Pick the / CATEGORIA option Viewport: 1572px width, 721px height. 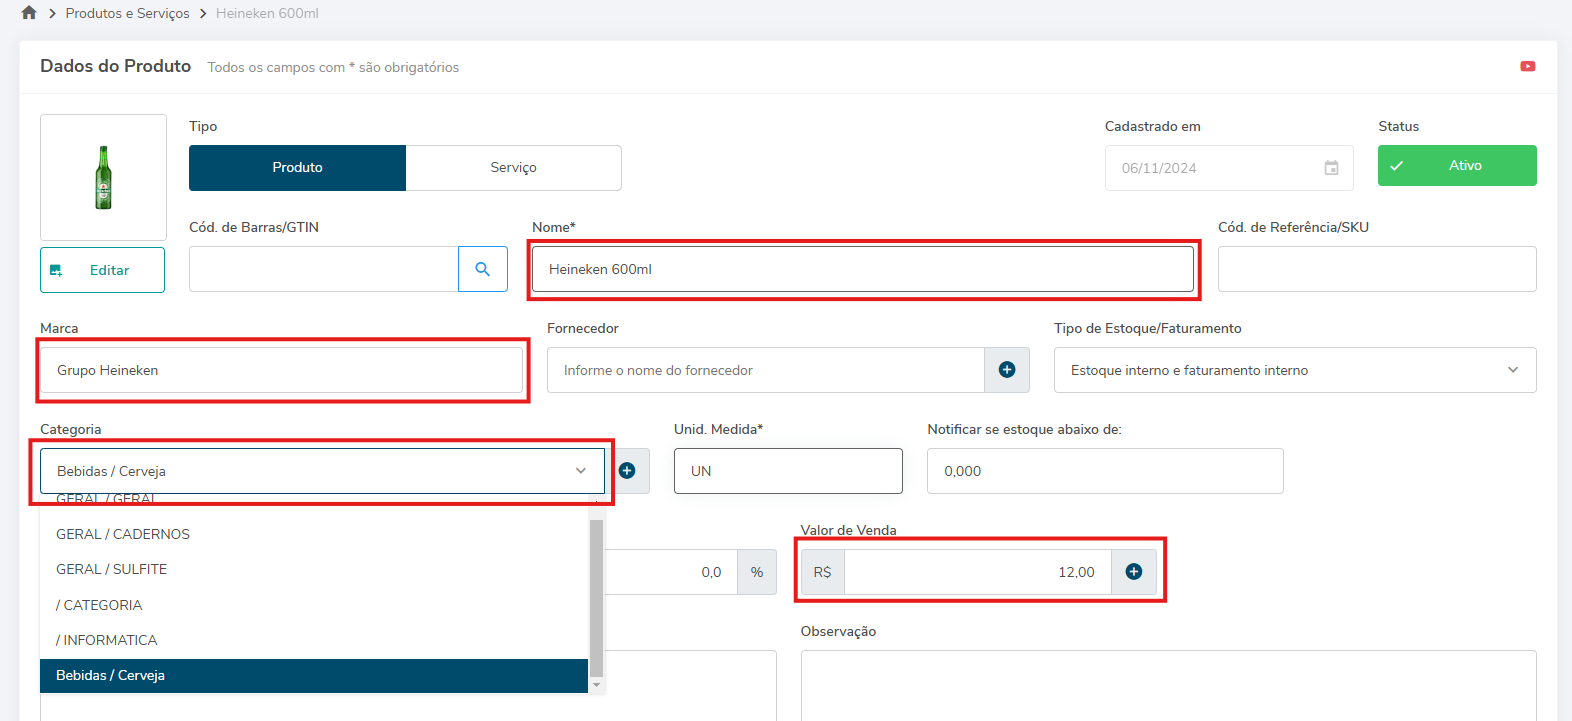[x=314, y=605]
